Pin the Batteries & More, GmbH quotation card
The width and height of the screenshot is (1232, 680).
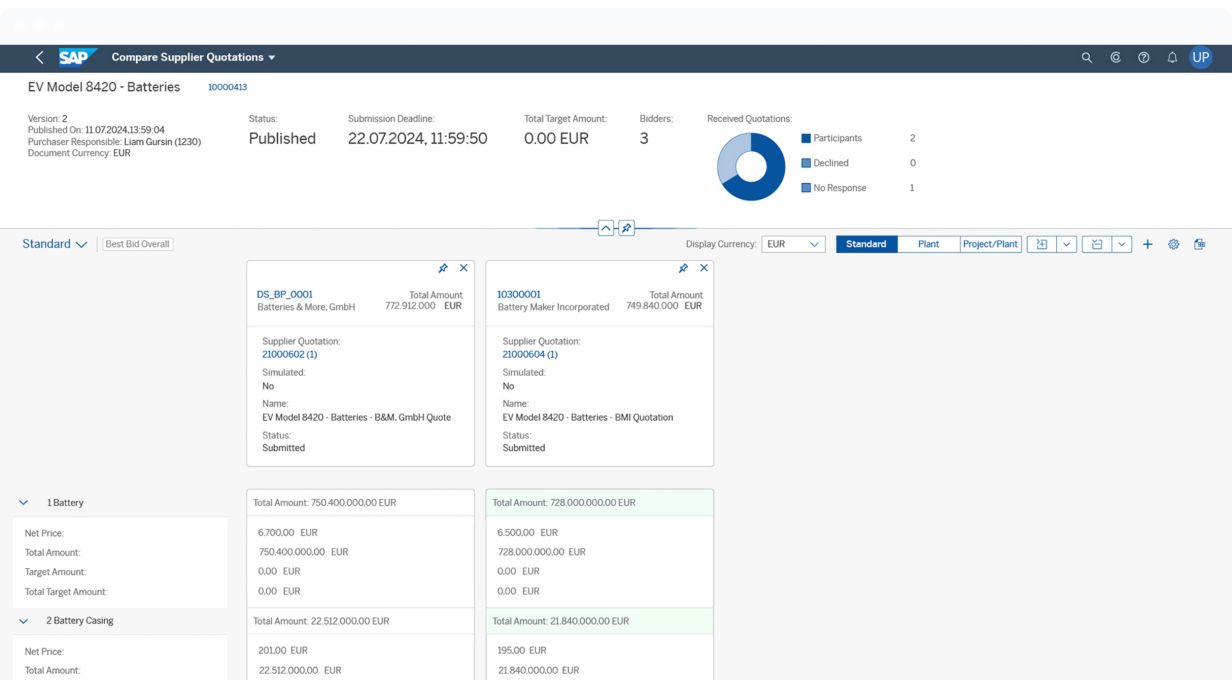coord(443,268)
